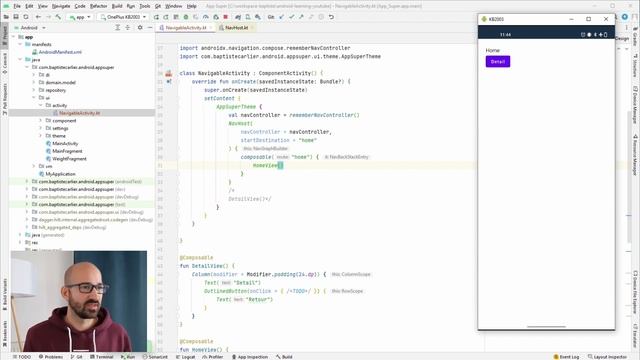Open AndroidManifest.xml in tree

pos(60,52)
